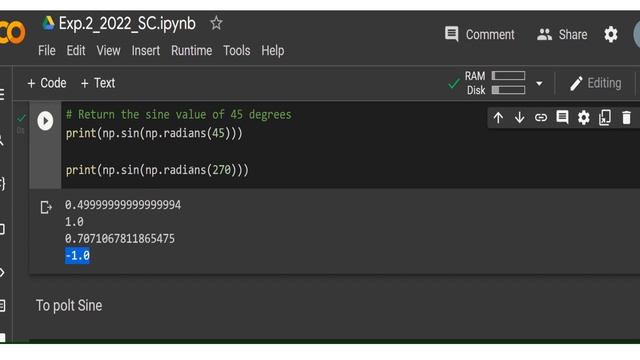This screenshot has width=640, height=360.
Task: Click the highlighted -1.0 output
Action: pos(77,256)
